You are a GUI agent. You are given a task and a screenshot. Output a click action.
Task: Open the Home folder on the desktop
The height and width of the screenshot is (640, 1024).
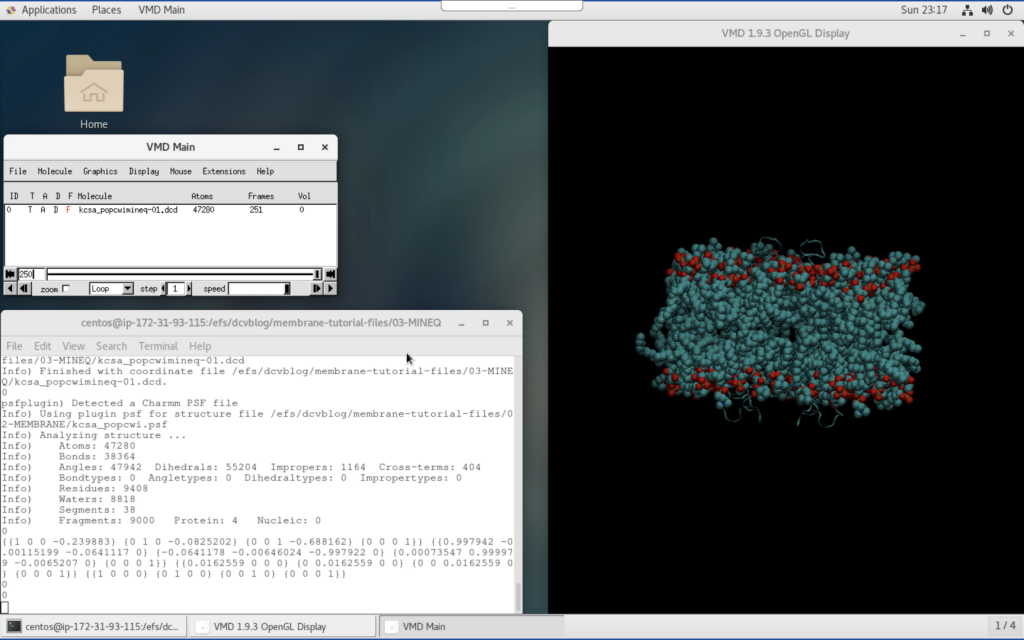(93, 91)
